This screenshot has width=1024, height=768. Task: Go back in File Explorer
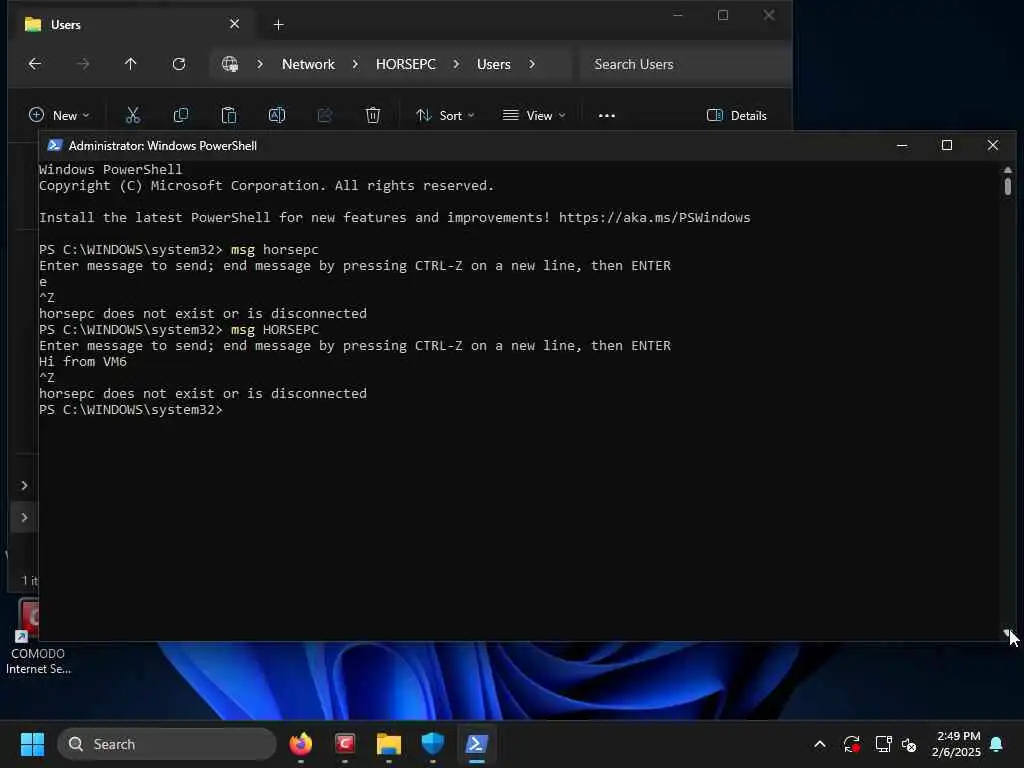(35, 64)
